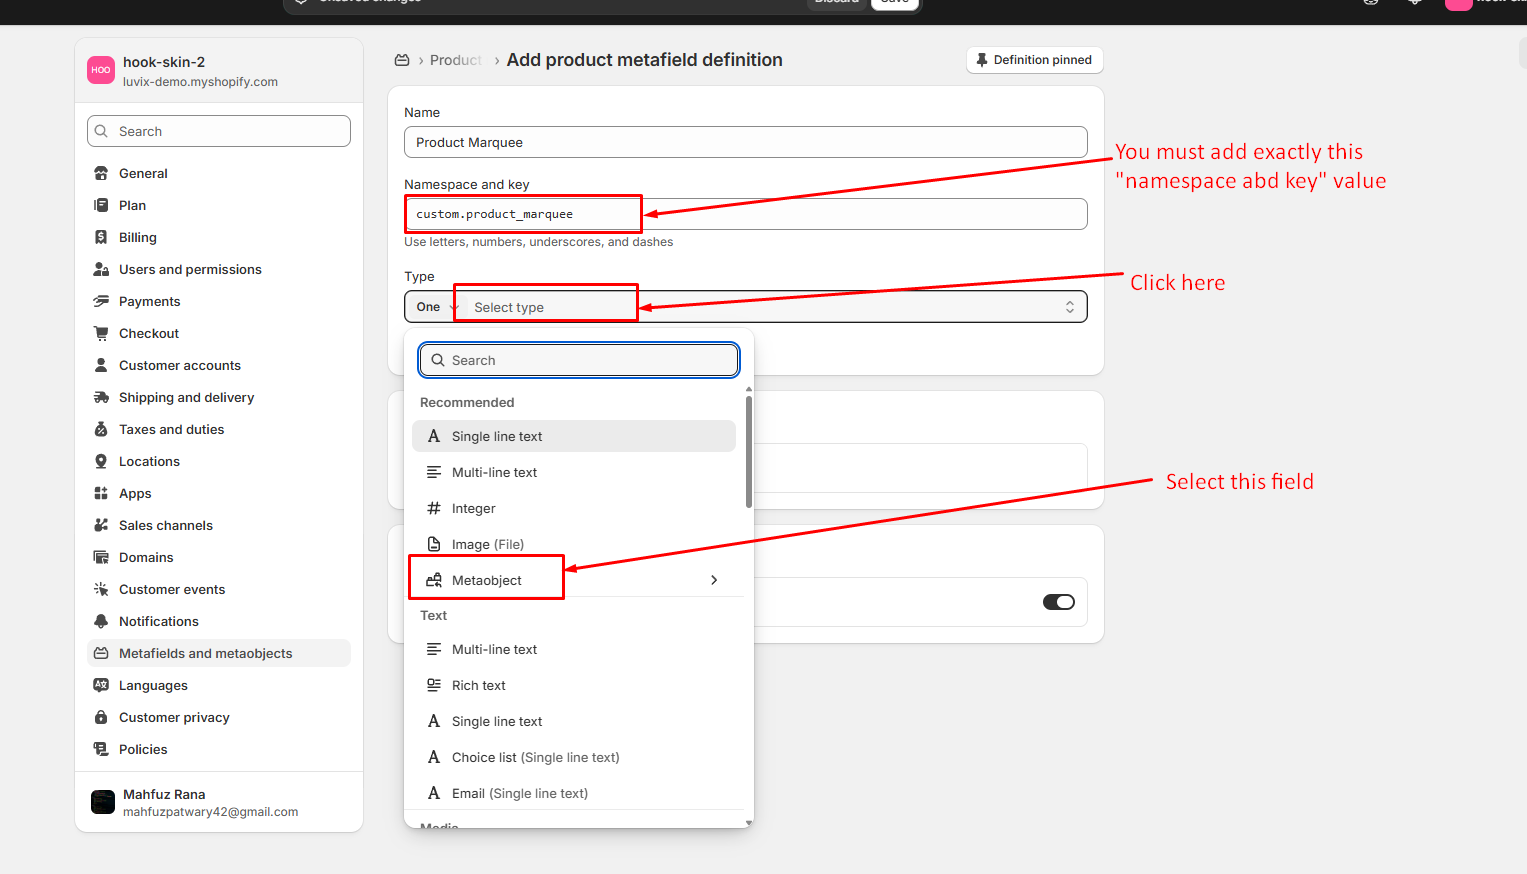Click the Shipping and delivery truck icon

point(101,397)
